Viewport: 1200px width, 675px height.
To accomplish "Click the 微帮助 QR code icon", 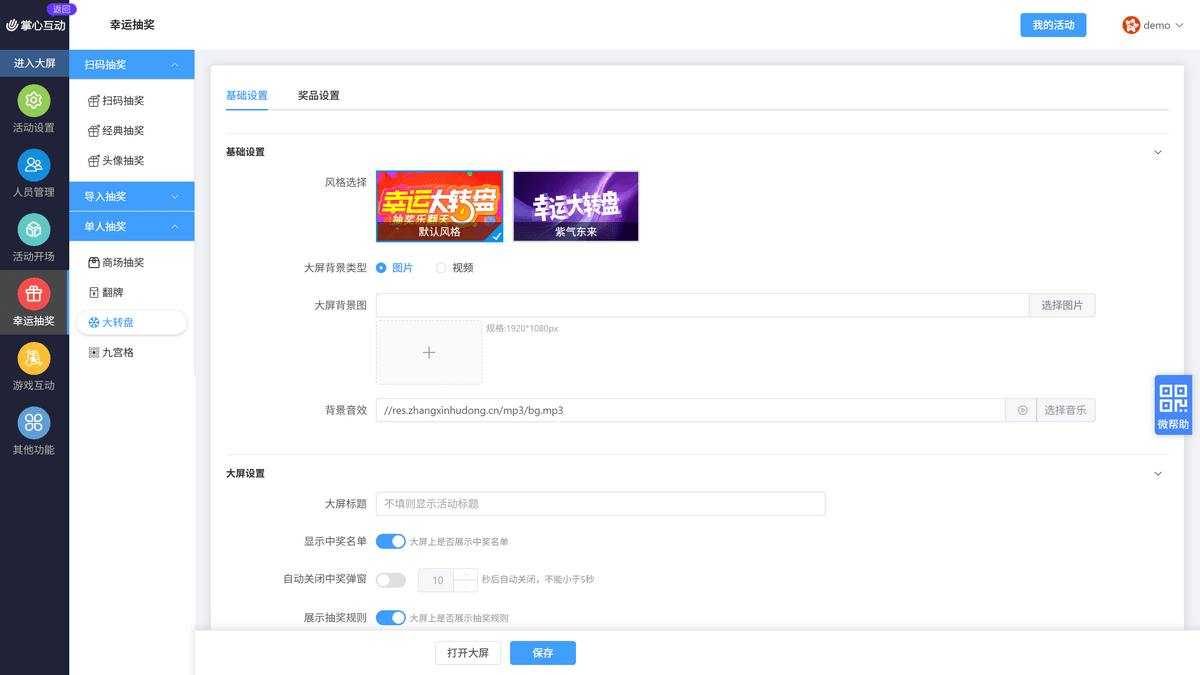I will [x=1173, y=405].
